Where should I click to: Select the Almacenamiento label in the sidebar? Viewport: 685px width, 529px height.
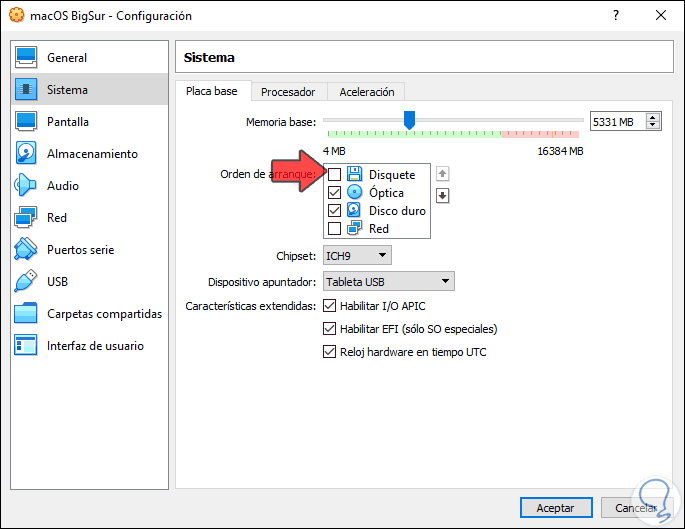[93, 154]
